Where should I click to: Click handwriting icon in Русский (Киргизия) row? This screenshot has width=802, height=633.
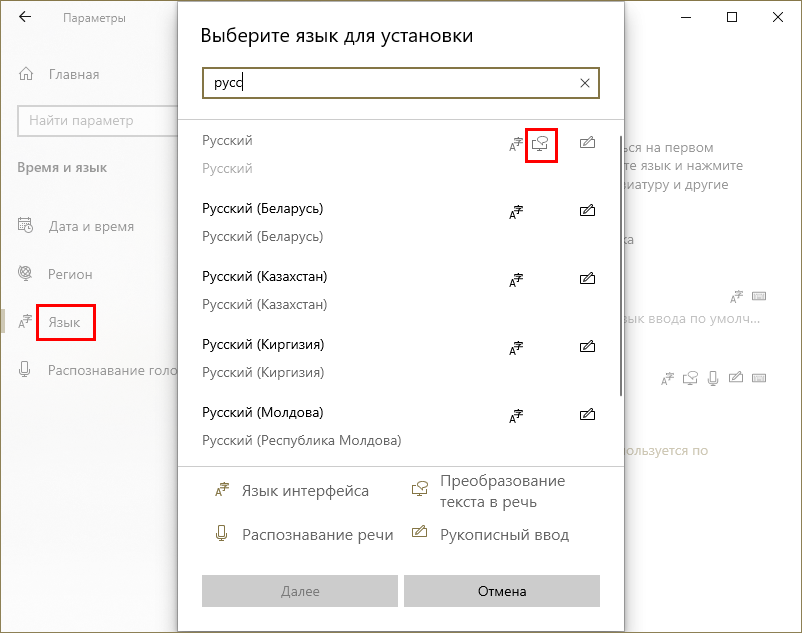[x=587, y=347]
